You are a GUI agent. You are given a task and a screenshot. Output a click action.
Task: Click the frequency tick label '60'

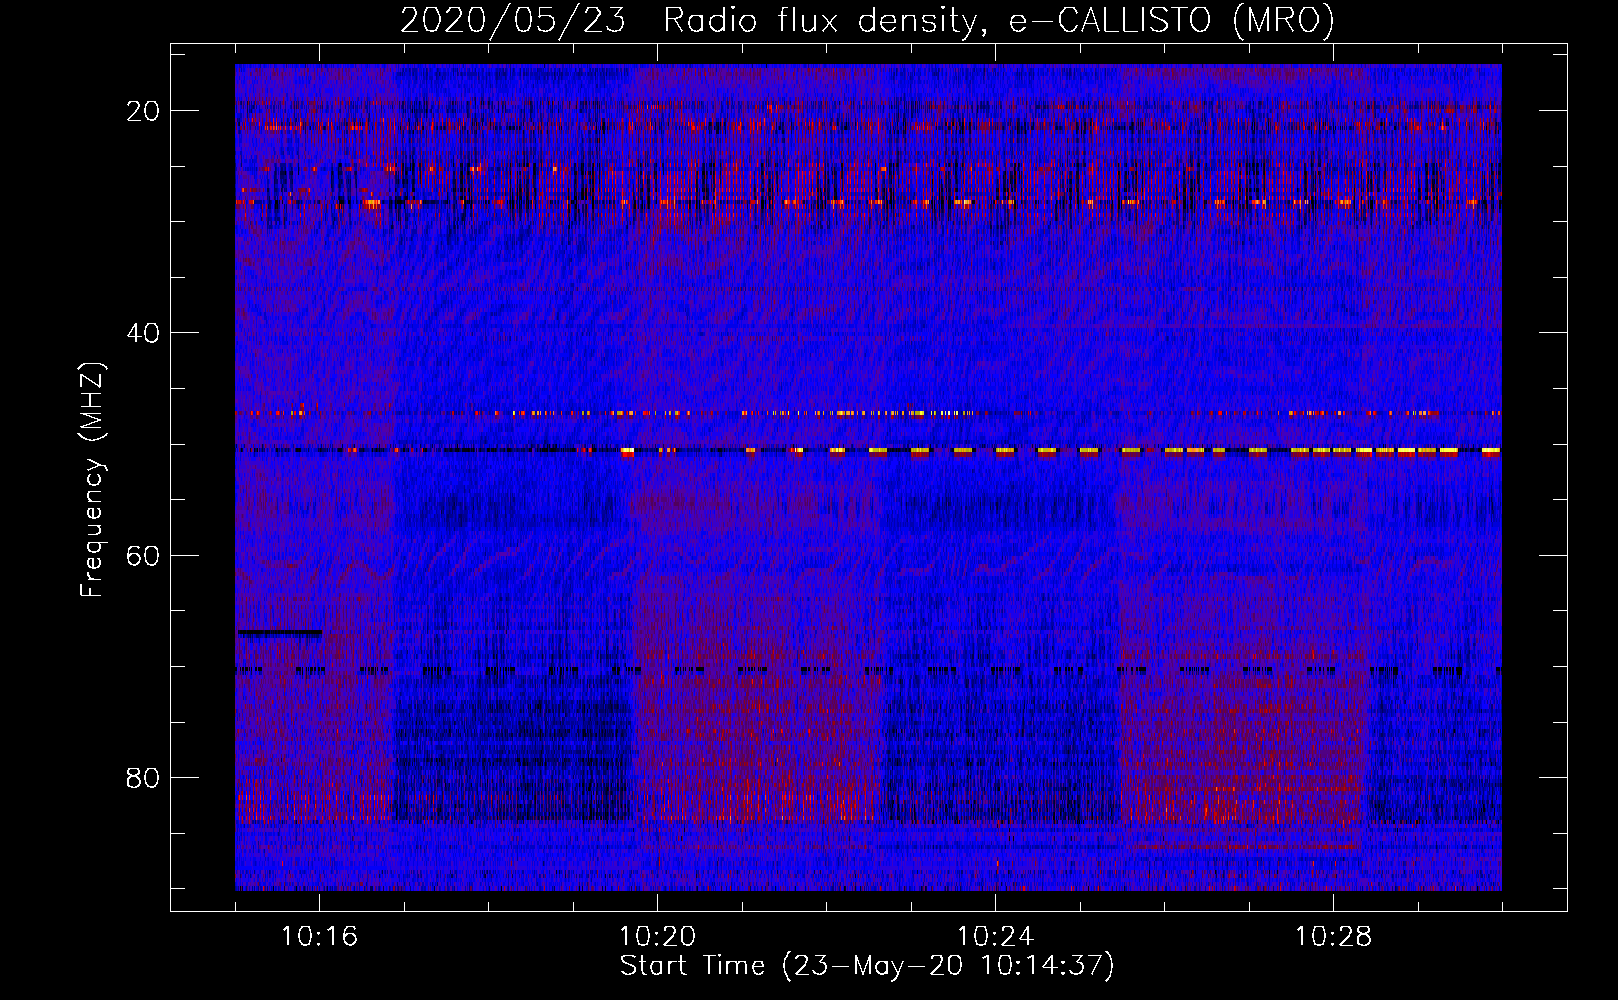click(144, 555)
